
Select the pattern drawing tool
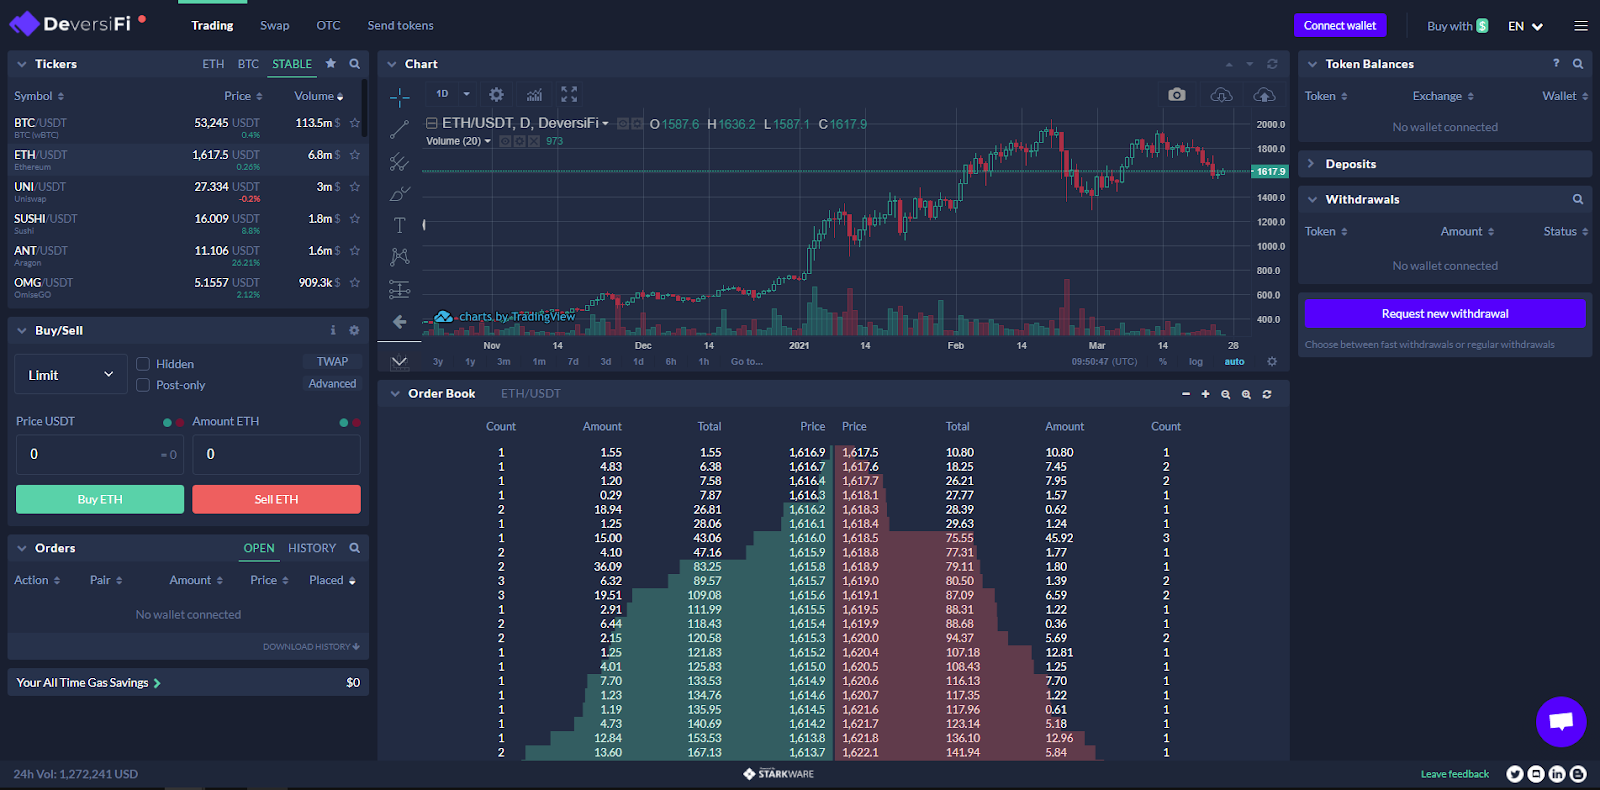pyautogui.click(x=399, y=257)
